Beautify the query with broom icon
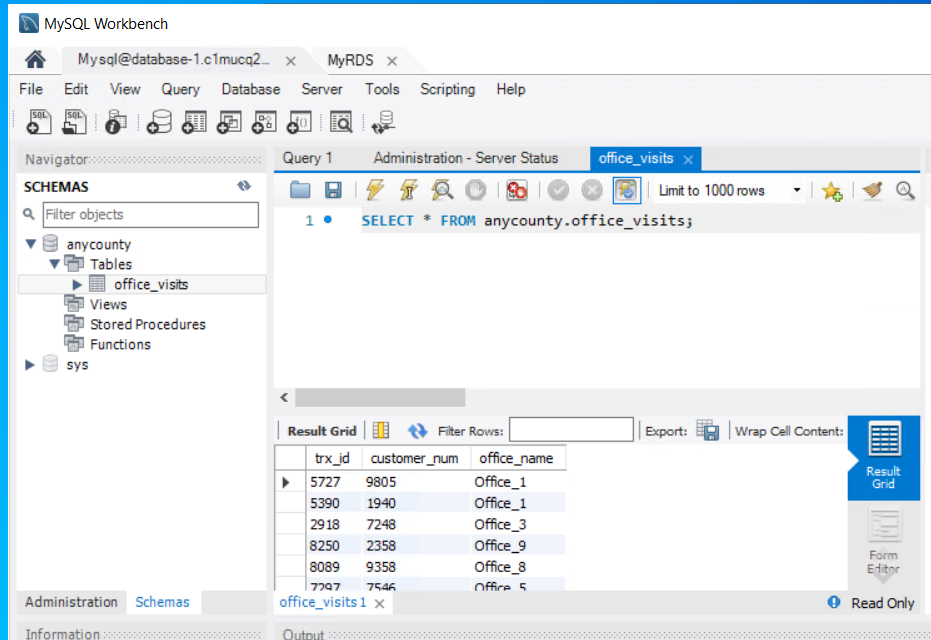The width and height of the screenshot is (931, 640). point(872,190)
